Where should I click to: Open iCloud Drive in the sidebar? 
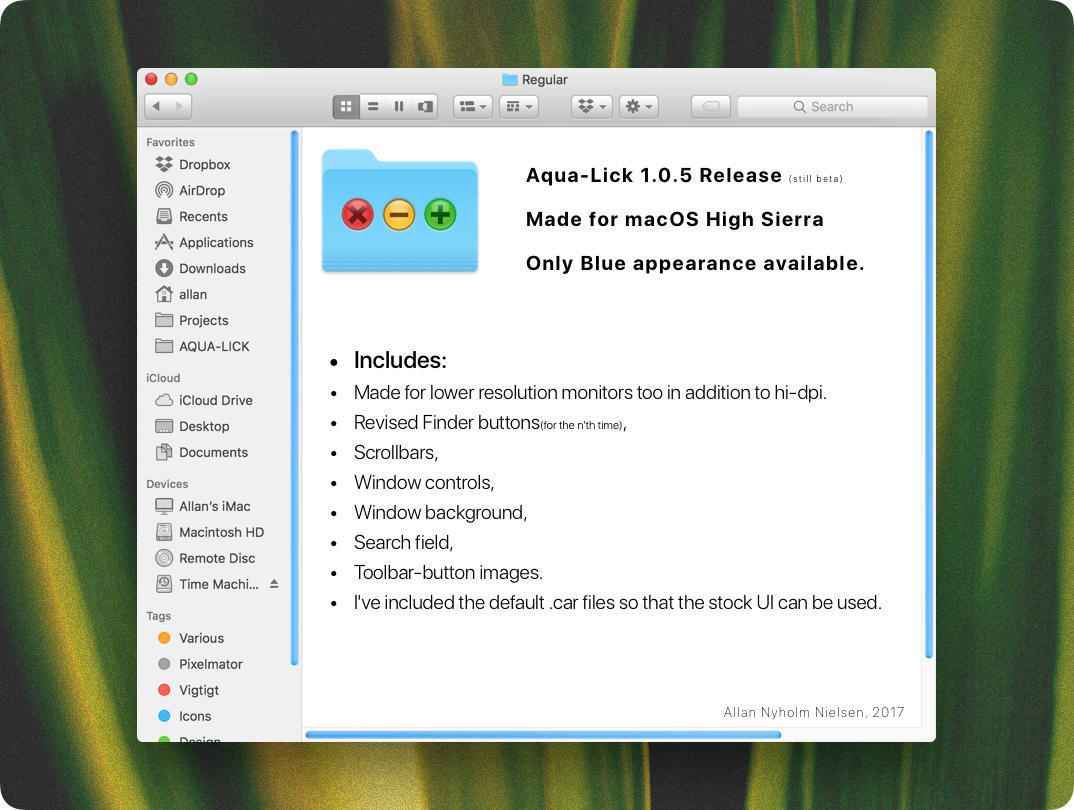tap(218, 400)
